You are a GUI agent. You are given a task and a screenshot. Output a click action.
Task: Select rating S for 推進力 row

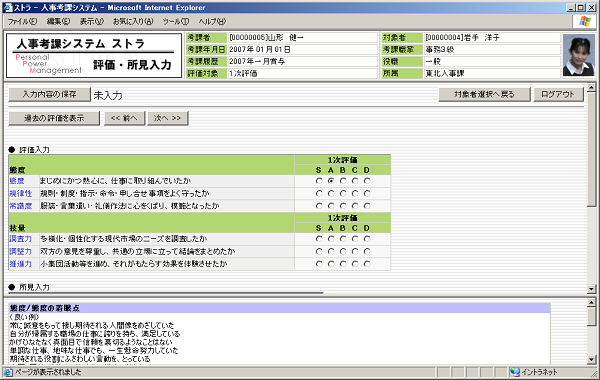(x=319, y=264)
